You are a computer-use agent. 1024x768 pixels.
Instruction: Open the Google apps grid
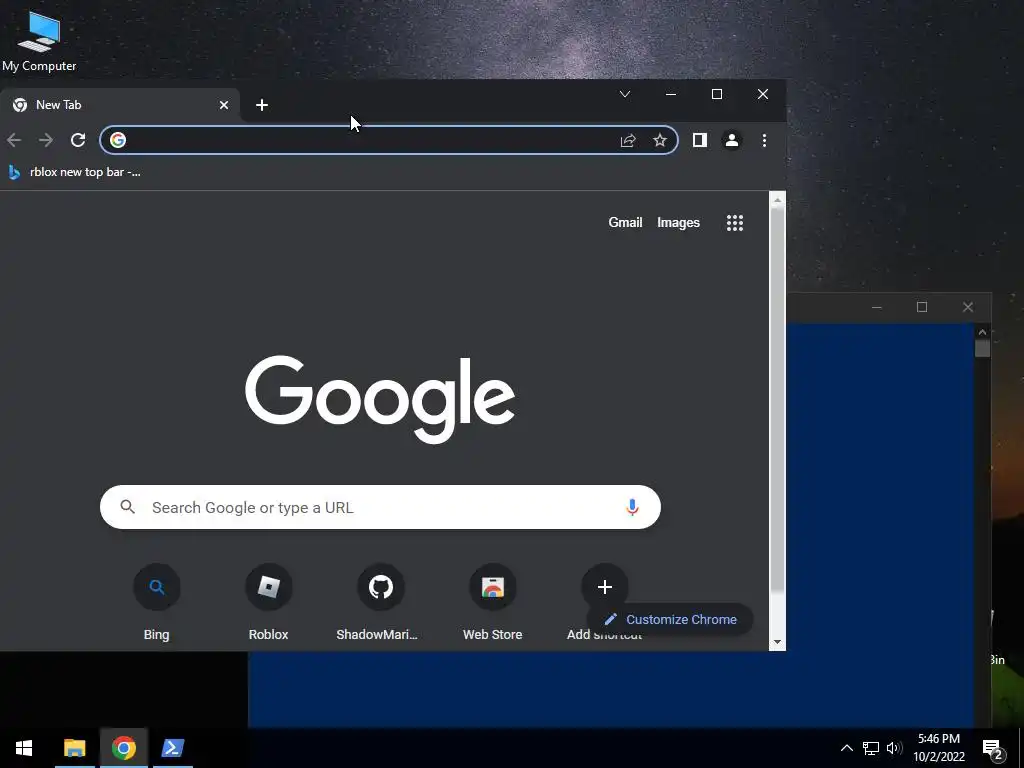pos(735,223)
